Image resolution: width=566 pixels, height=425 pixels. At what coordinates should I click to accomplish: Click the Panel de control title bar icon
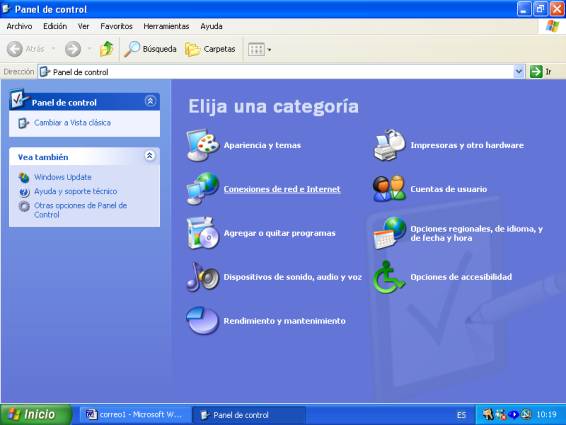[6, 9]
